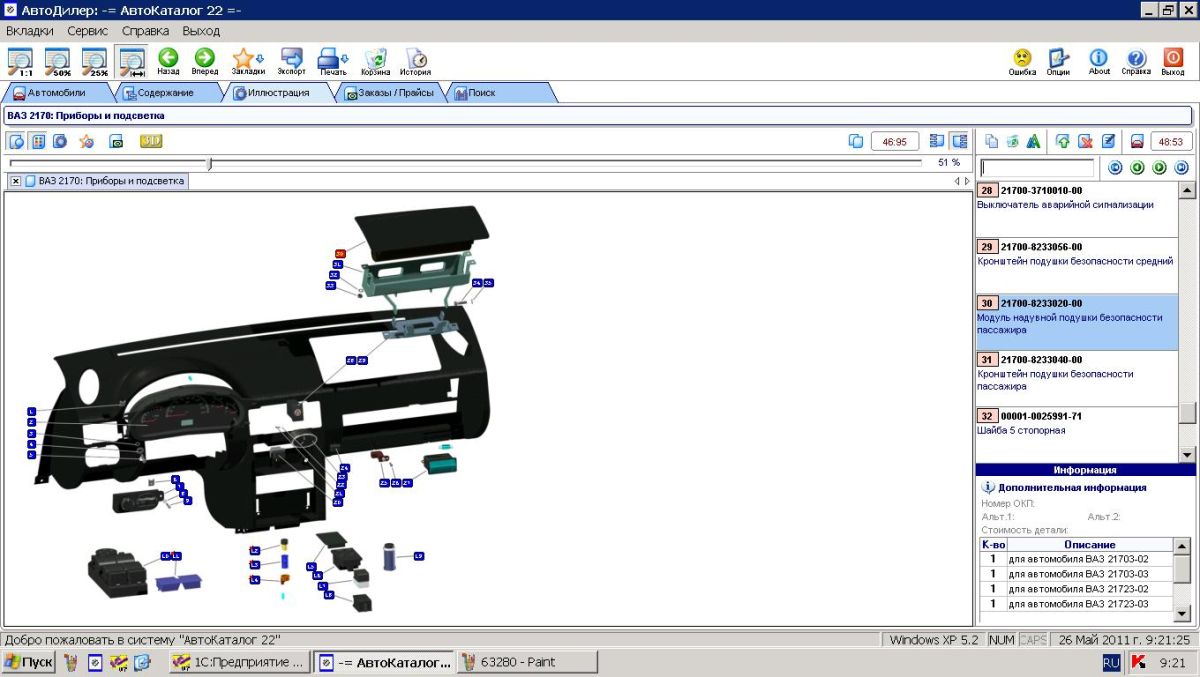Select part 31 Кронштейн подушки безопасности пассажира
The width and height of the screenshot is (1200, 677).
point(1076,378)
